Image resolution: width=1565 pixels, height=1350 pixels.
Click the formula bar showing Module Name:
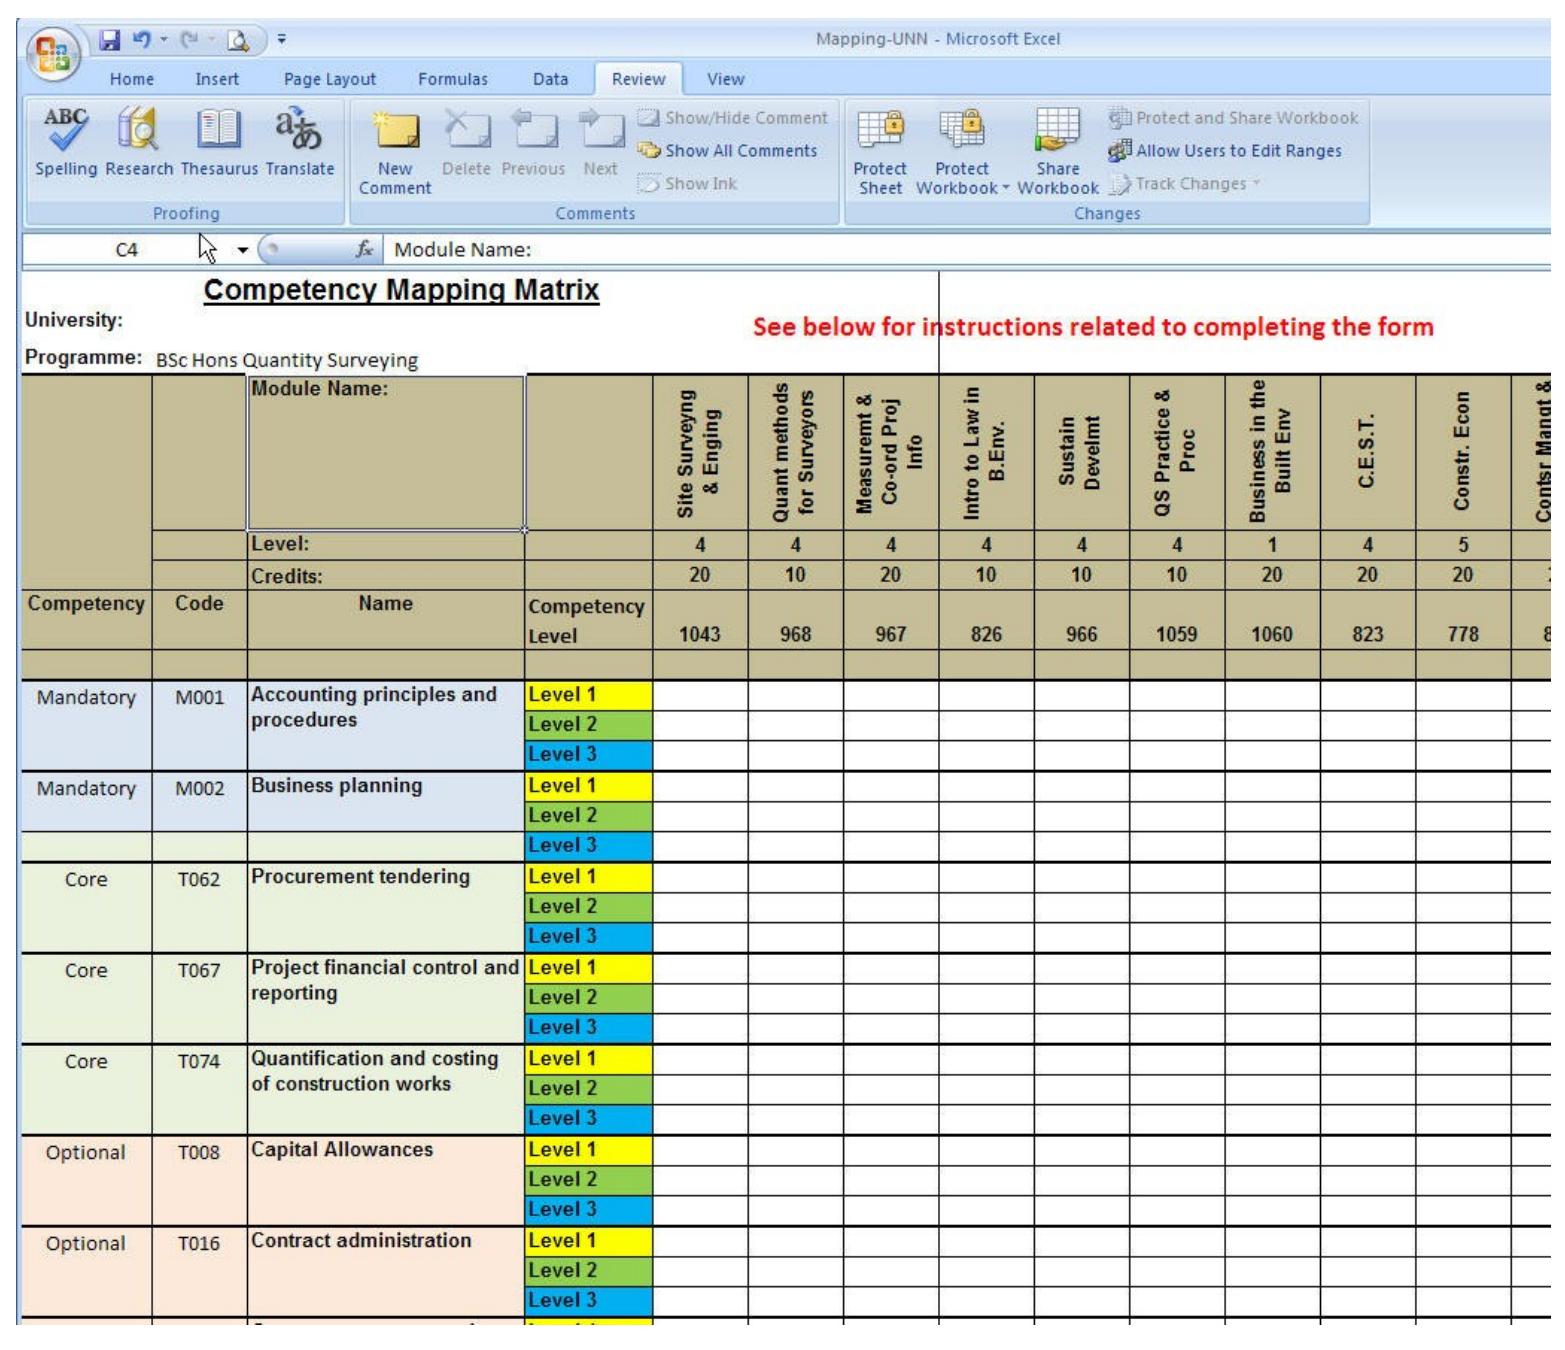(x=900, y=250)
